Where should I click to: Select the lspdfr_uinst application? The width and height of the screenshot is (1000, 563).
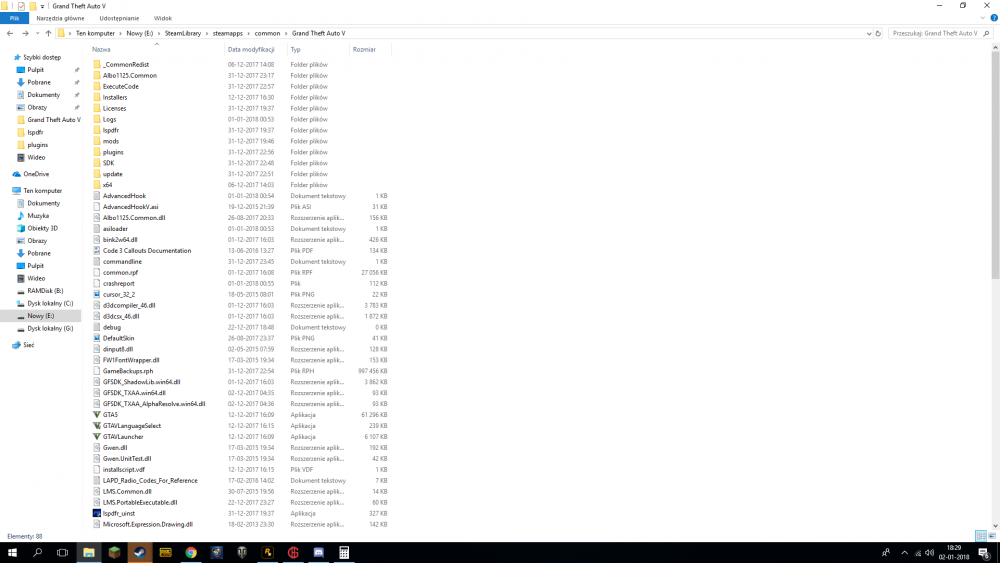pos(119,513)
